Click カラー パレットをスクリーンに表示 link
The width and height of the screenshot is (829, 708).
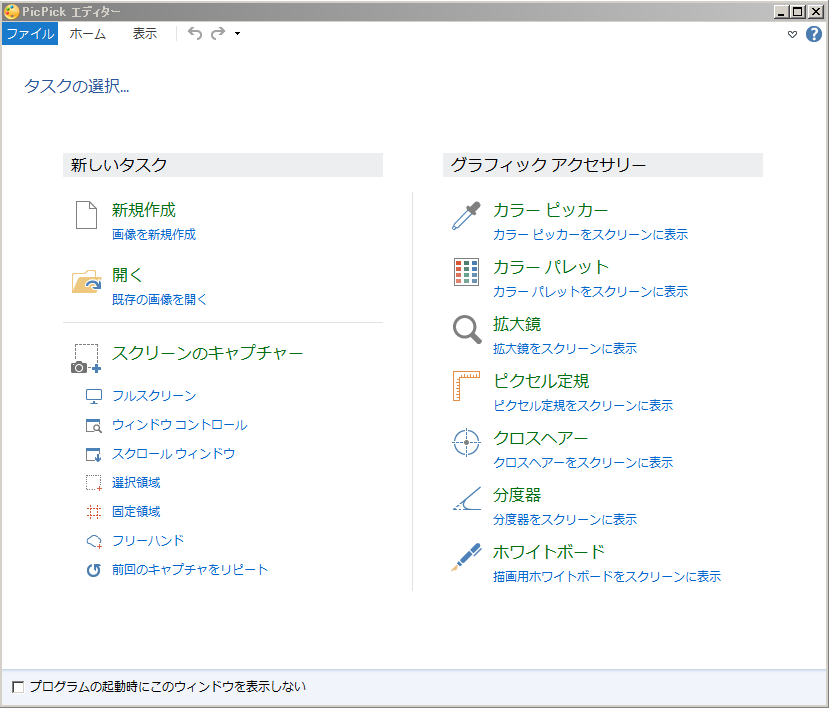coord(591,291)
